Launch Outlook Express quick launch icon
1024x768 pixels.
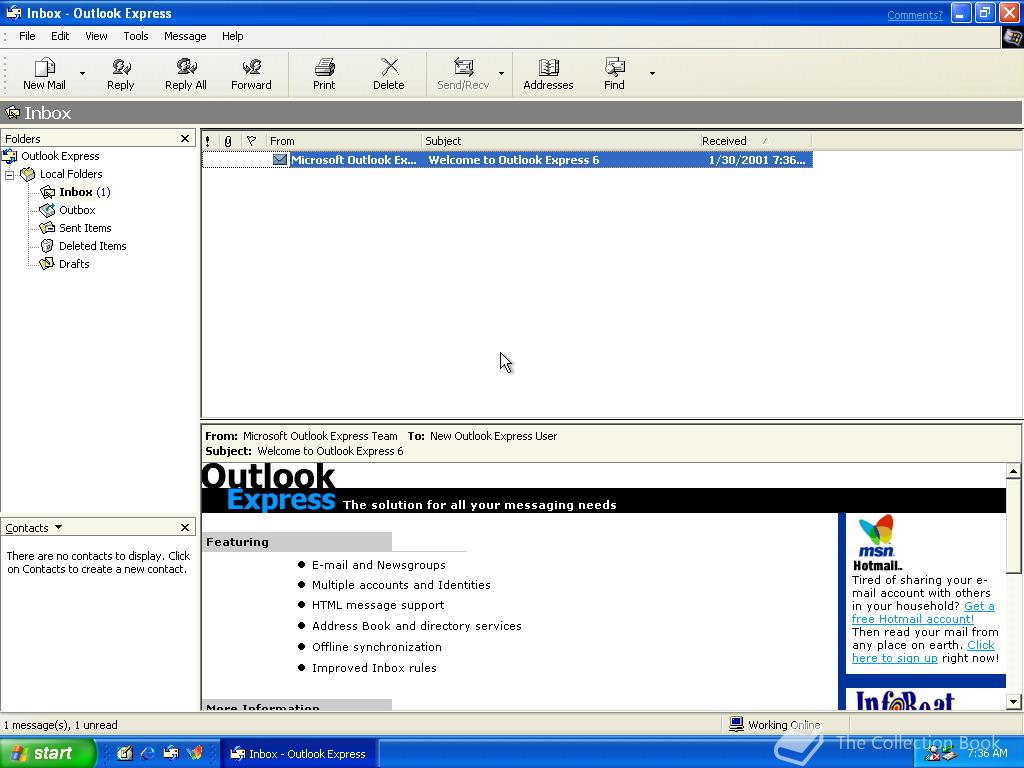pos(171,753)
